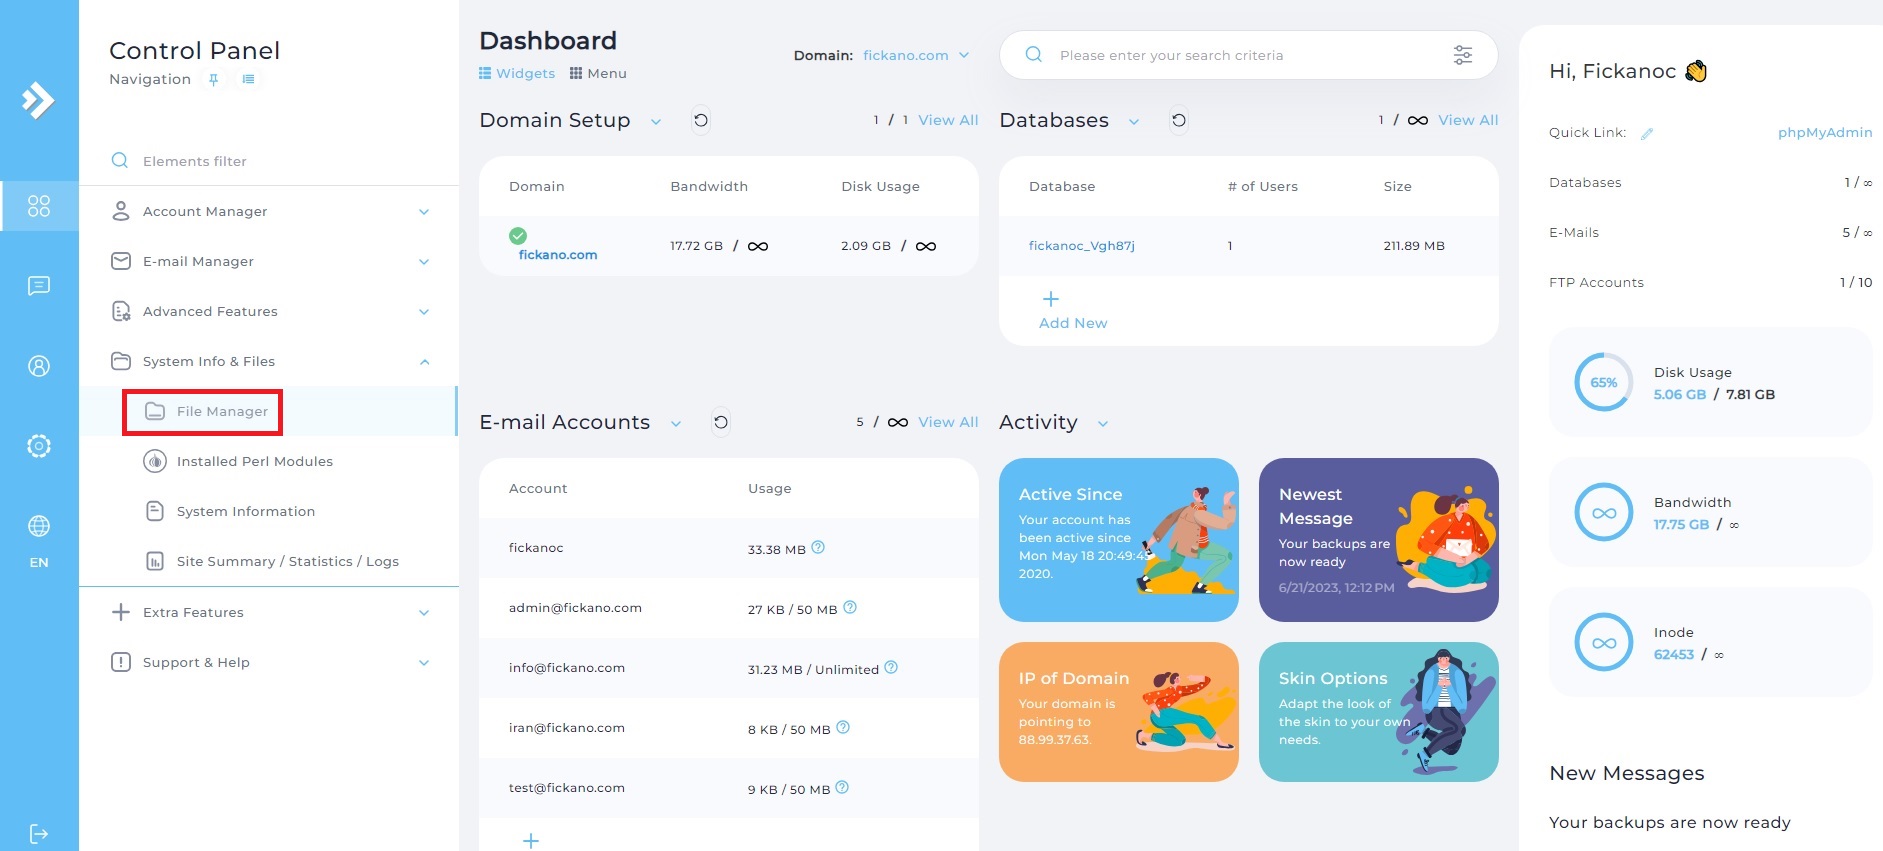Image resolution: width=1883 pixels, height=851 pixels.
Task: Click help icon next to admin@fickano.com usage
Action: click(x=850, y=607)
